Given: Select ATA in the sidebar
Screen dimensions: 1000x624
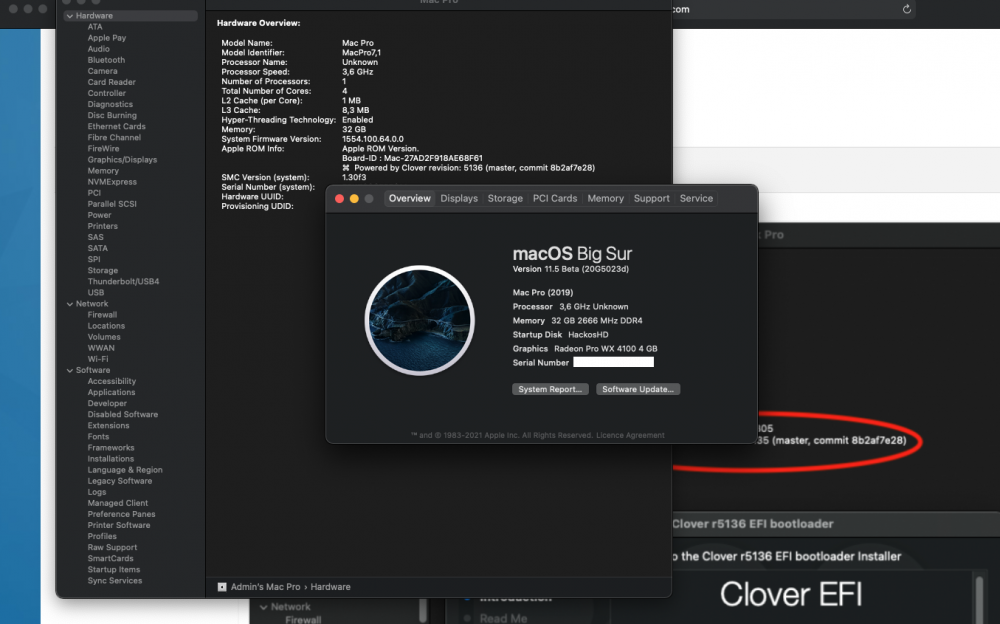Looking at the screenshot, I should point(95,27).
